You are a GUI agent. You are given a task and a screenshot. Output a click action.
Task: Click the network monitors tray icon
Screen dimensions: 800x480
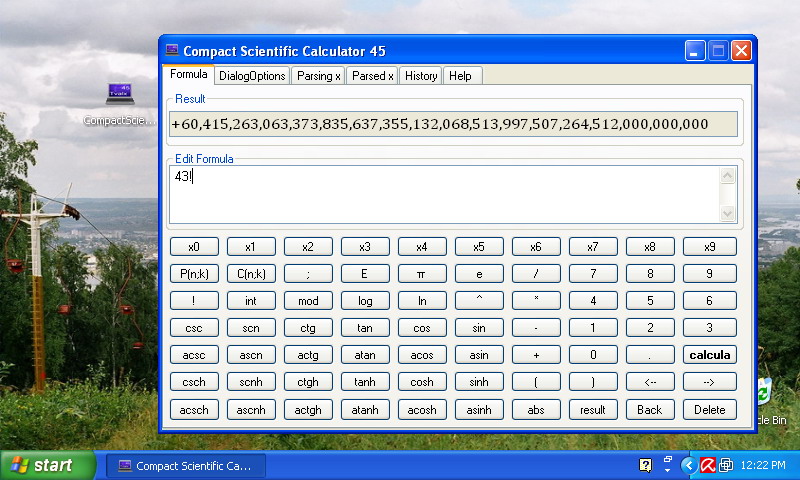click(726, 465)
